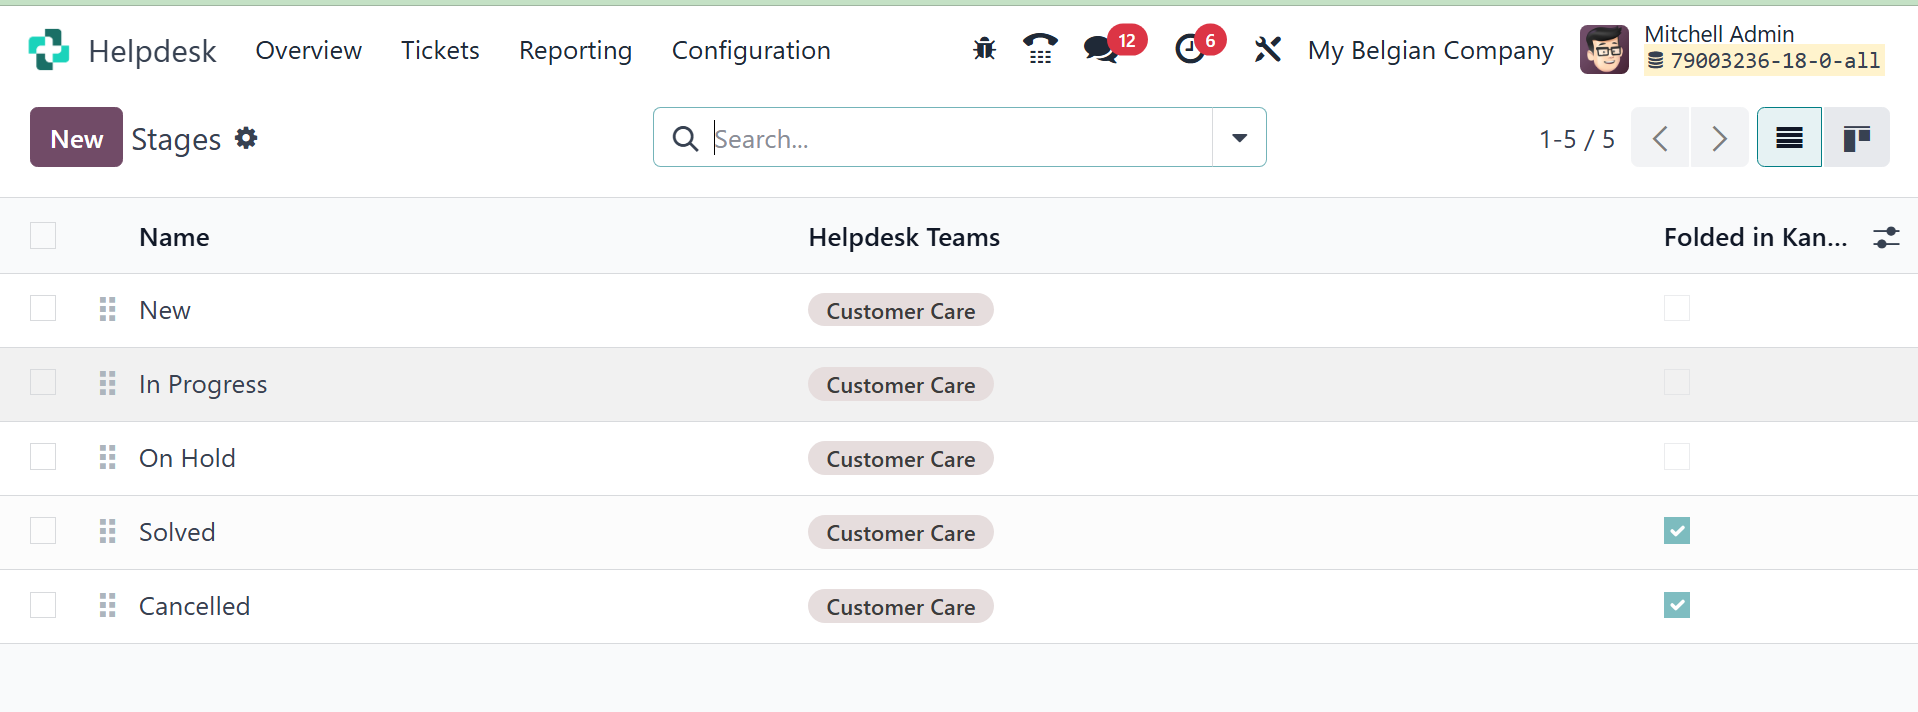Switch to list view
Image resolution: width=1918 pixels, height=712 pixels.
click(x=1789, y=138)
